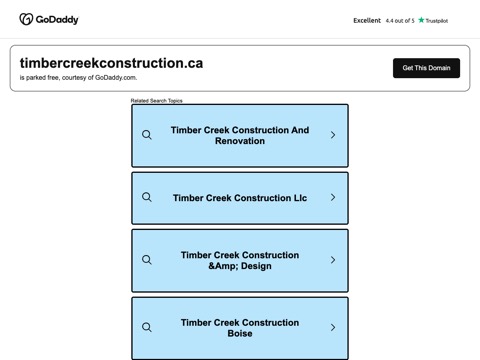Screen dimensions: 480x360
Task: Click magnifier icon beside Construction &Amp; Design
Action: pyautogui.click(x=147, y=260)
